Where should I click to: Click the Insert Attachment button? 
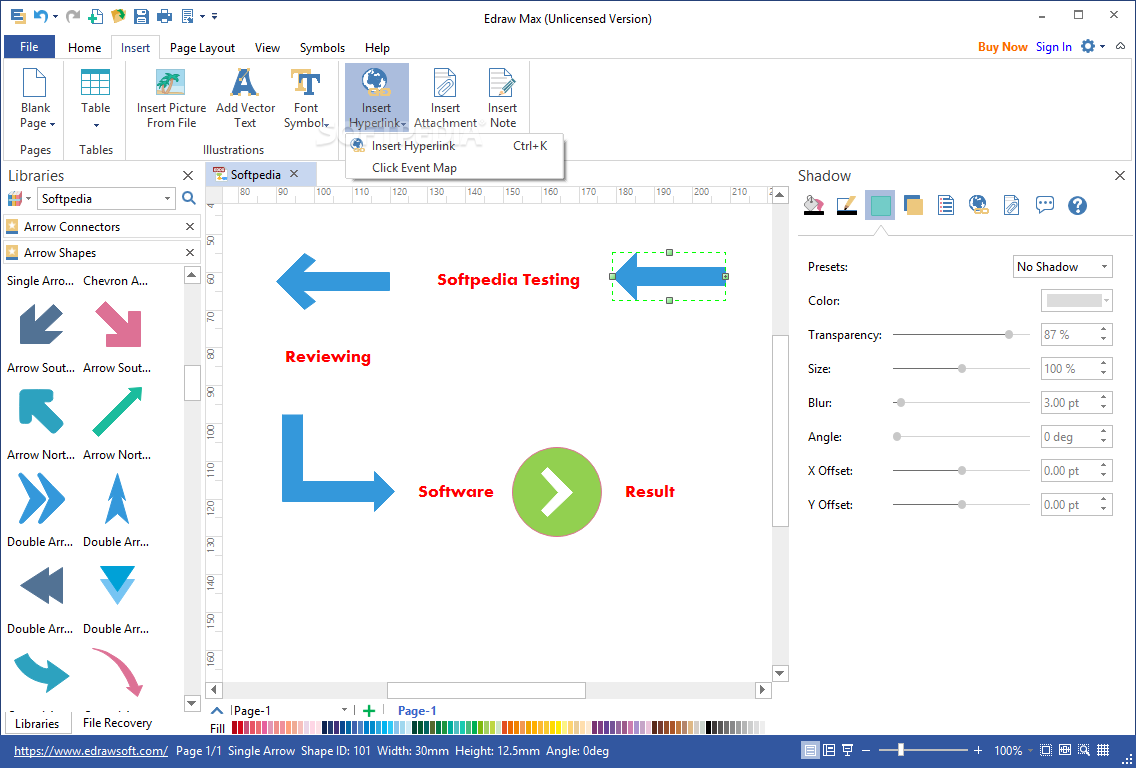coord(445,99)
